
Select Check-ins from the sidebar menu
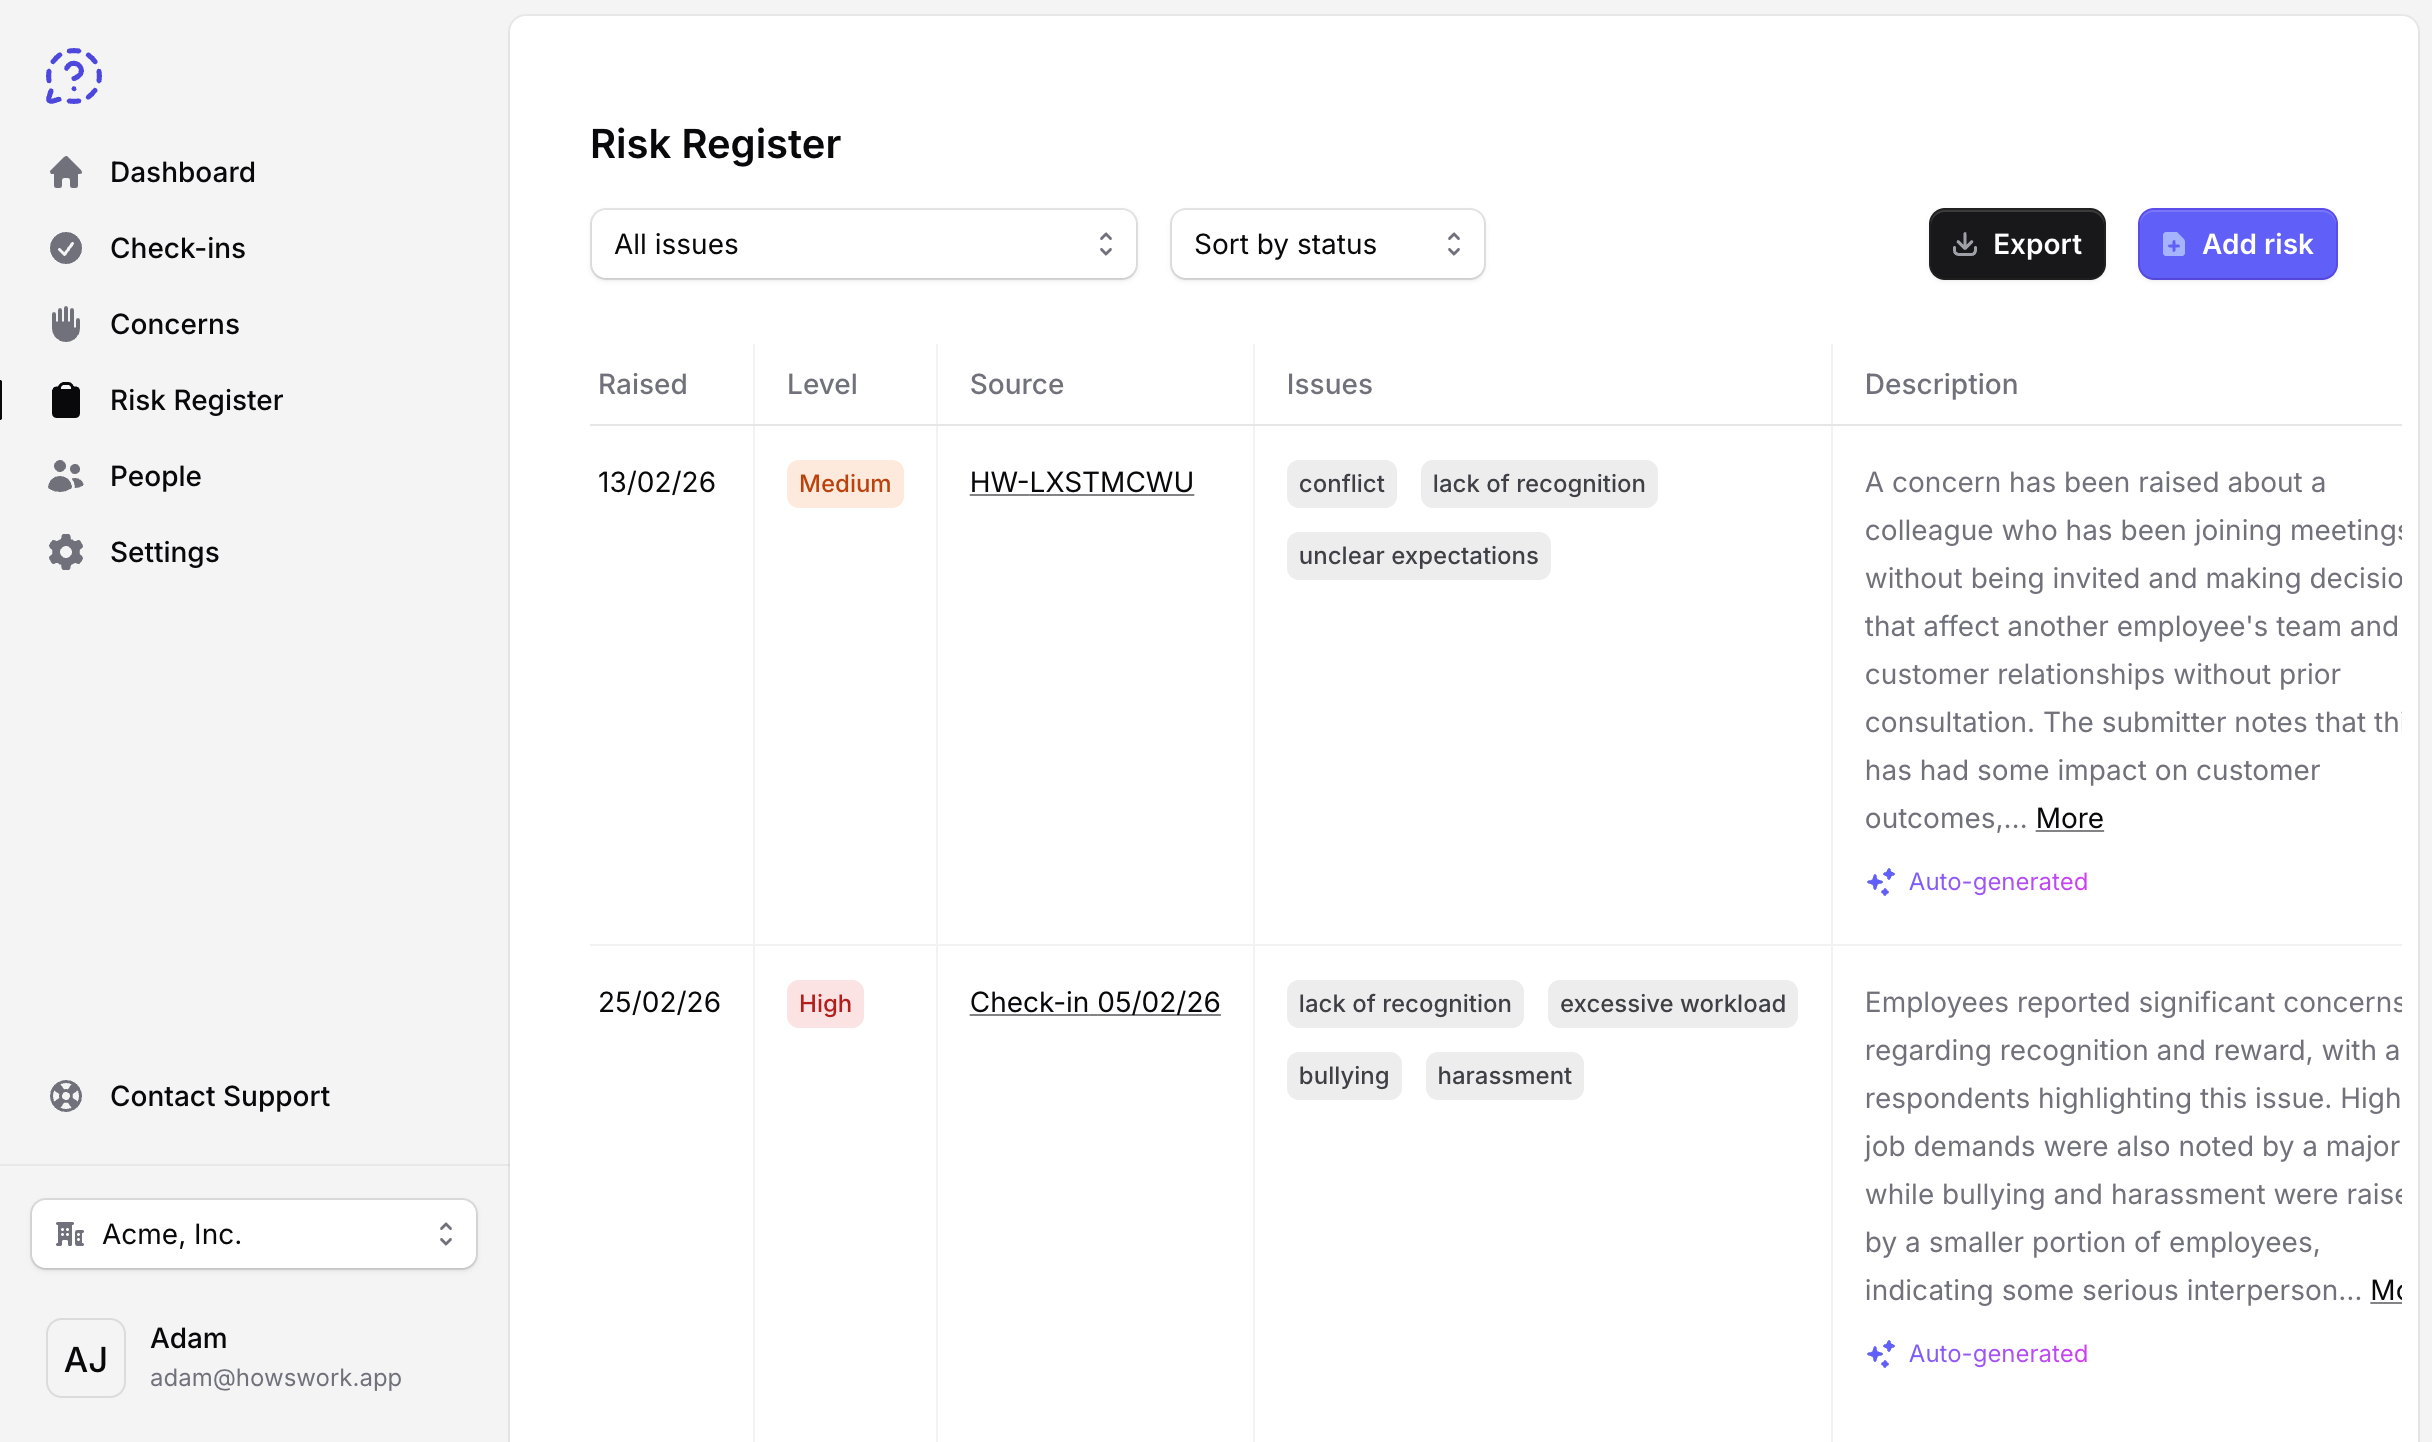pyautogui.click(x=177, y=247)
